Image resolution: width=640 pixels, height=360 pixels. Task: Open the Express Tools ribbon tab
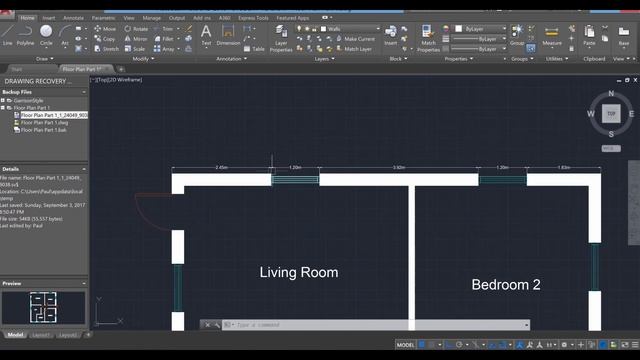coord(253,18)
